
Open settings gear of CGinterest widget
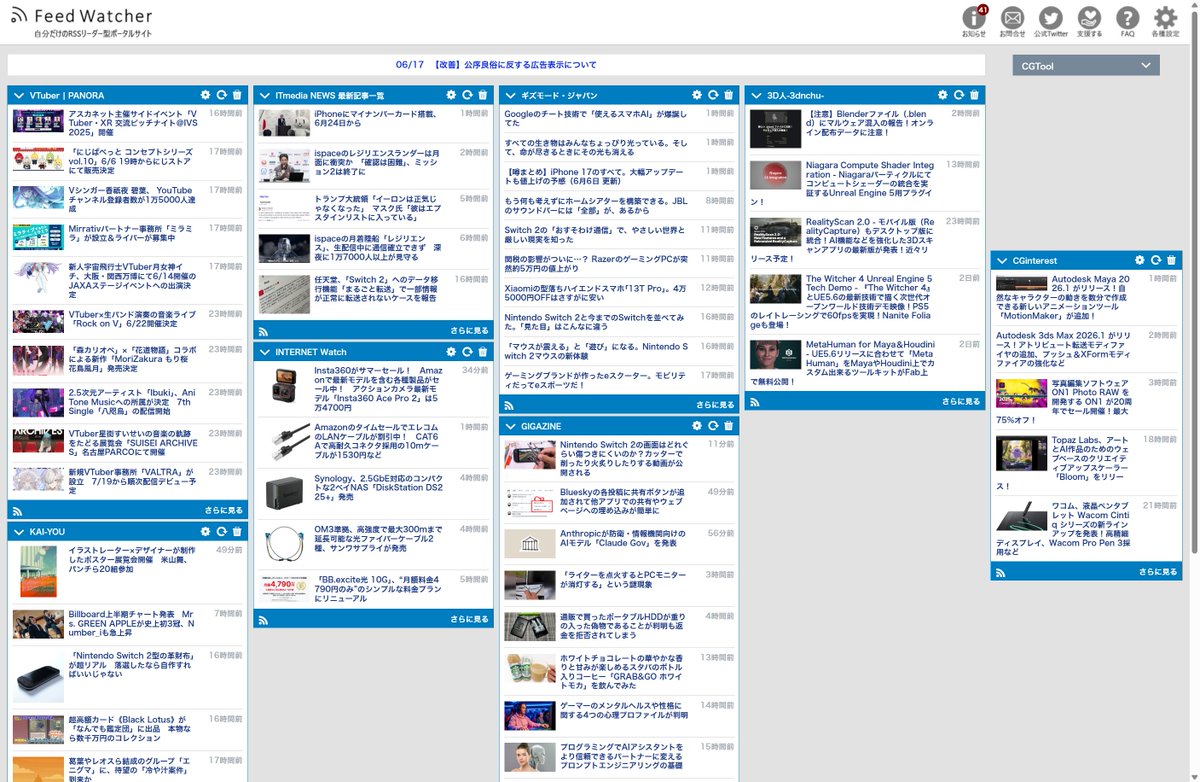pos(1141,260)
